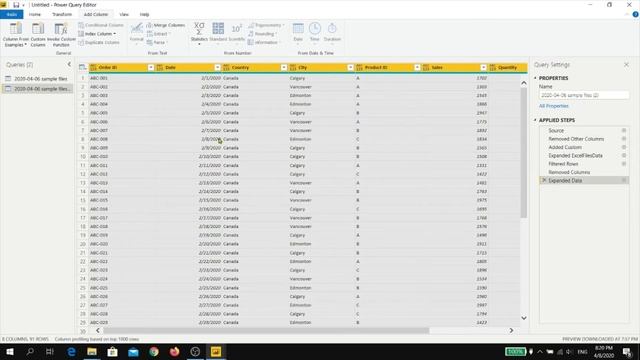Select the Add Column ribbon tab
Image resolution: width=640 pixels, height=360 pixels.
(96, 14)
